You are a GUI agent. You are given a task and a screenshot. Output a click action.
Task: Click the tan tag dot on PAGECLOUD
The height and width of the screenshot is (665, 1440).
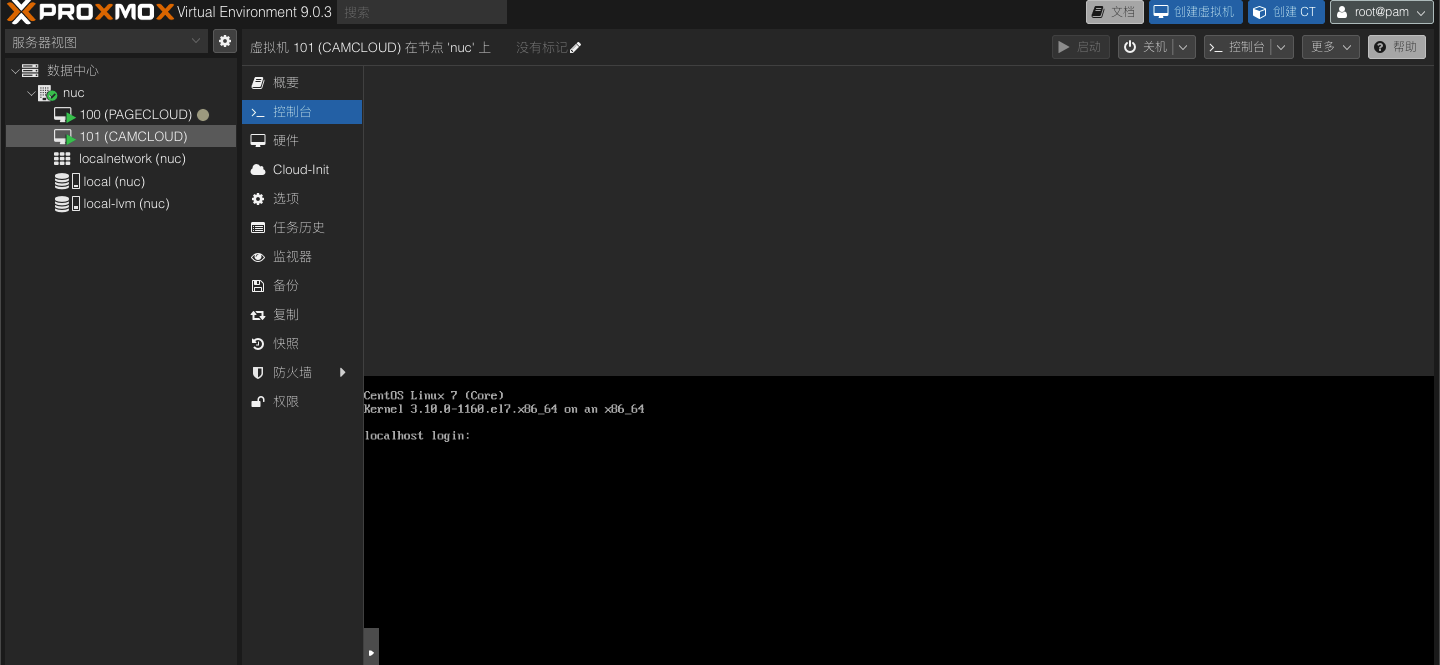[203, 115]
